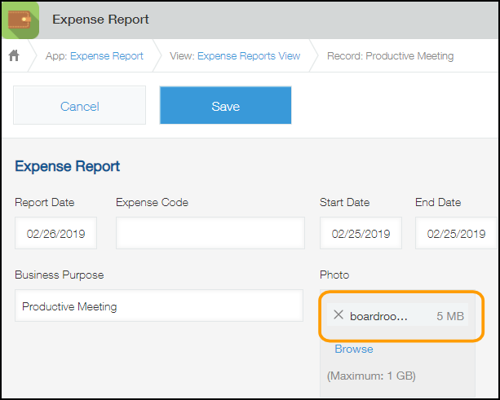Click the 5 MB file size text
Image resolution: width=500 pixels, height=400 pixels.
450,316
